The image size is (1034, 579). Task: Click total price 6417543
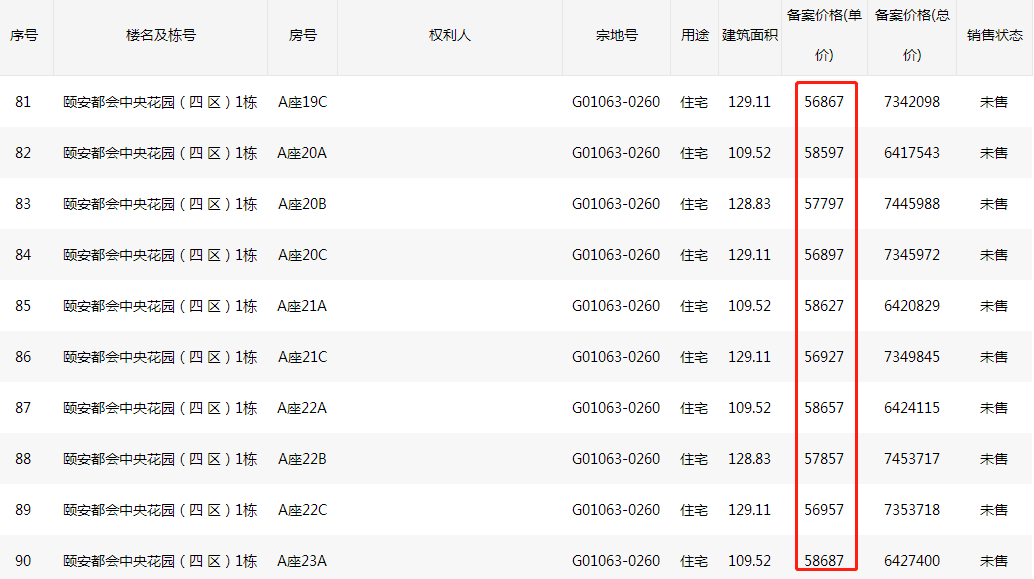pyautogui.click(x=912, y=153)
